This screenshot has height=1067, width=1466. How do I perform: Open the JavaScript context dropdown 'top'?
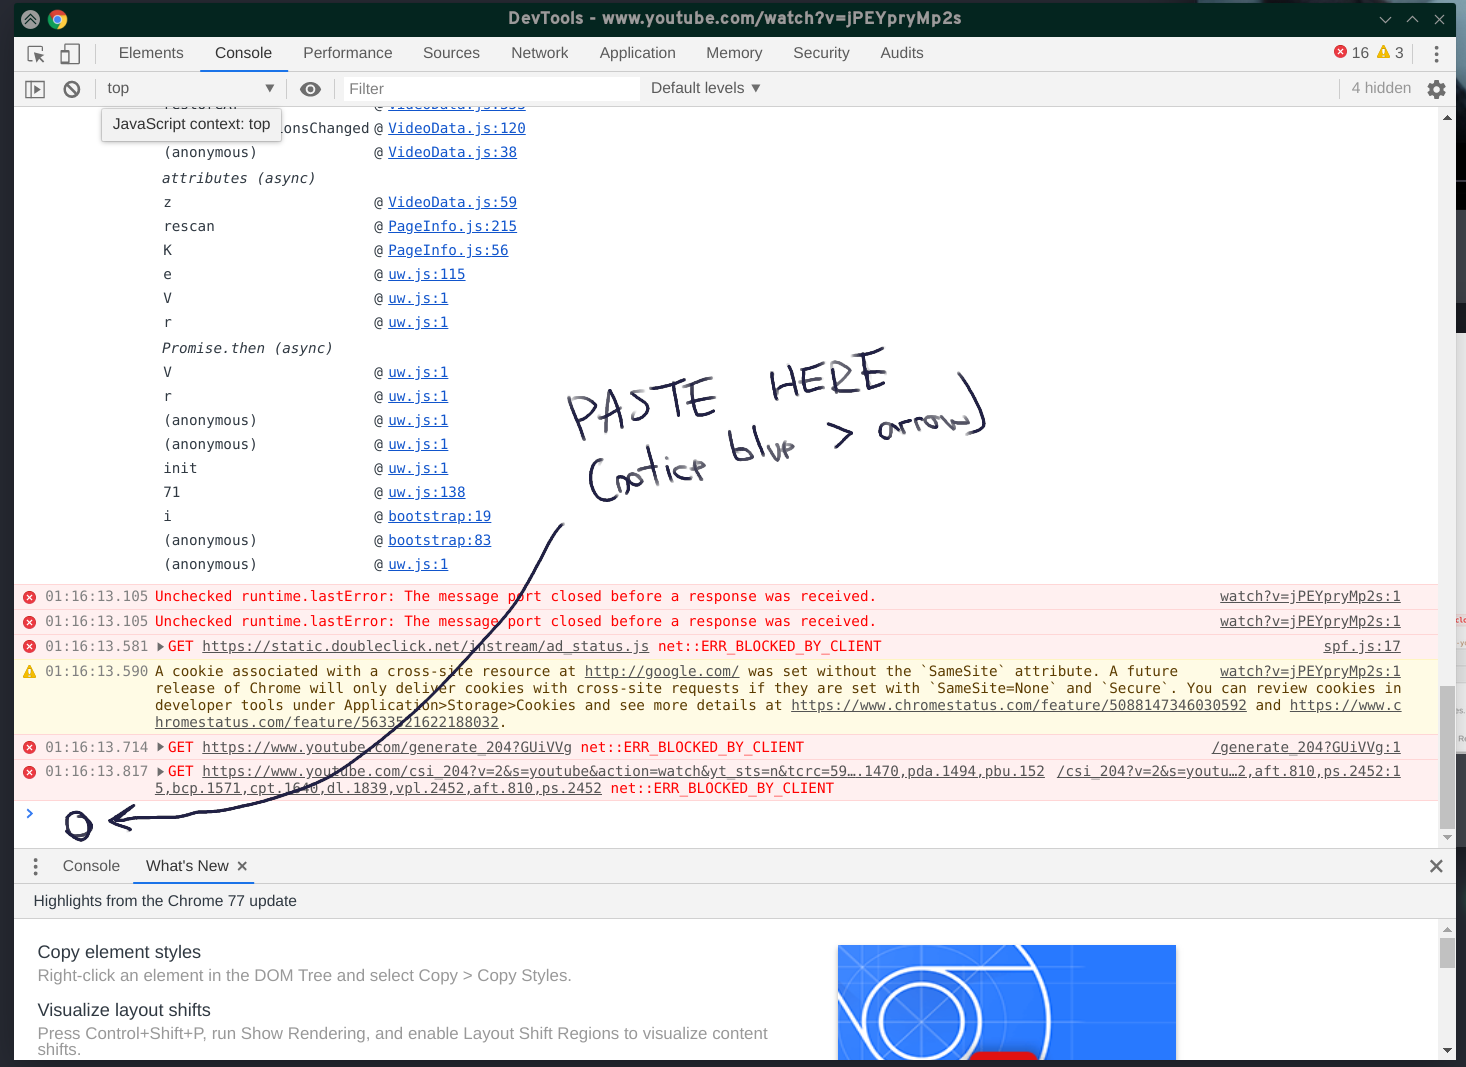[190, 89]
